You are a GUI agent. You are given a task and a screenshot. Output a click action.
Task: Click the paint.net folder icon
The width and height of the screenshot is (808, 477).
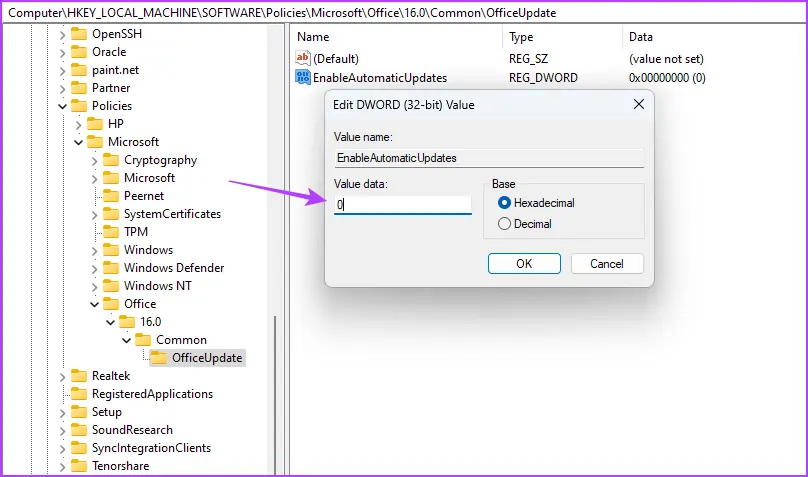click(x=78, y=70)
